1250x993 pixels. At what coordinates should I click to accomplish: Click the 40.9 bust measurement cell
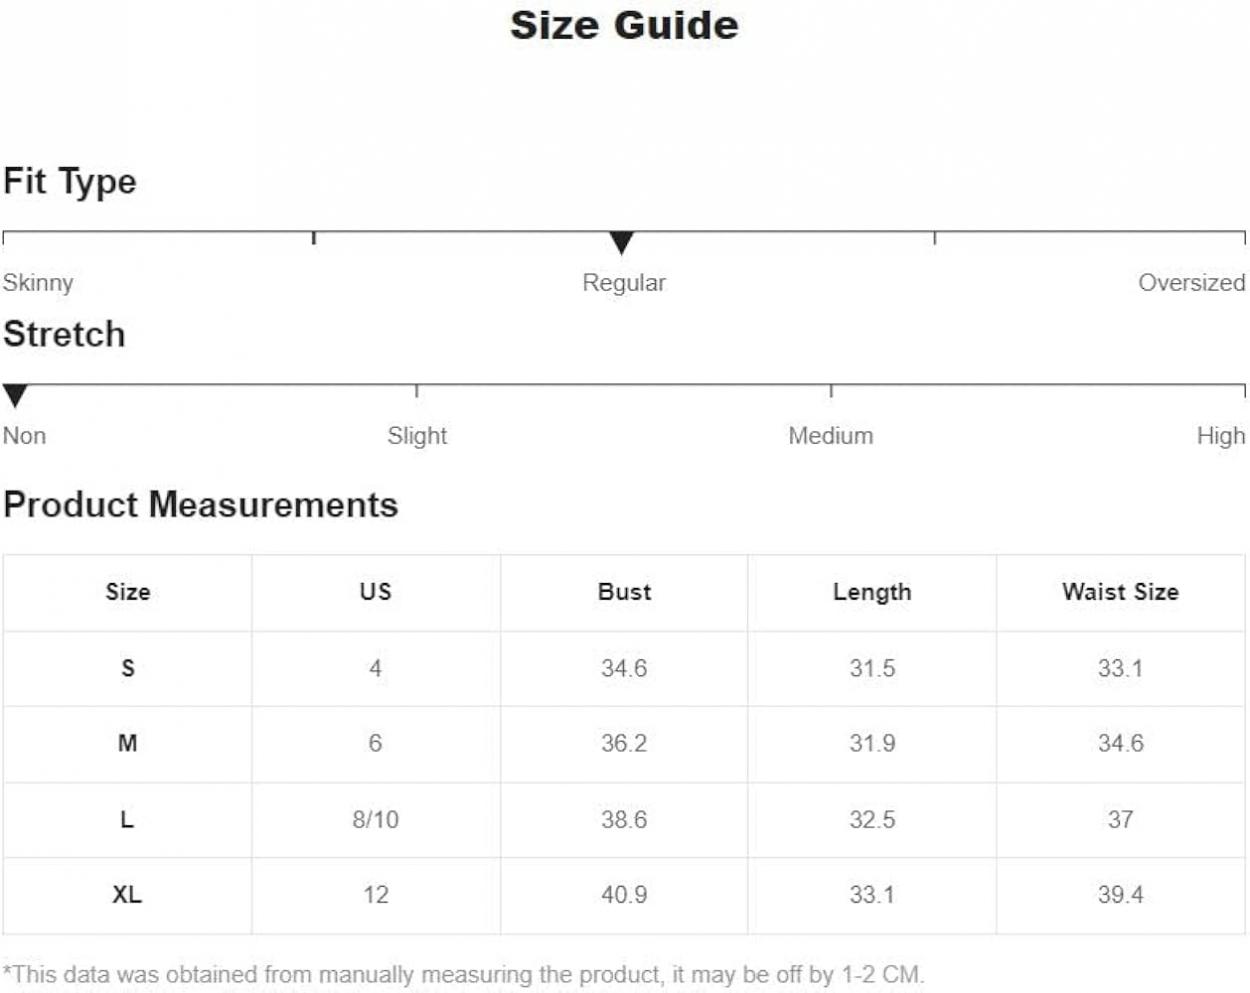tap(624, 895)
